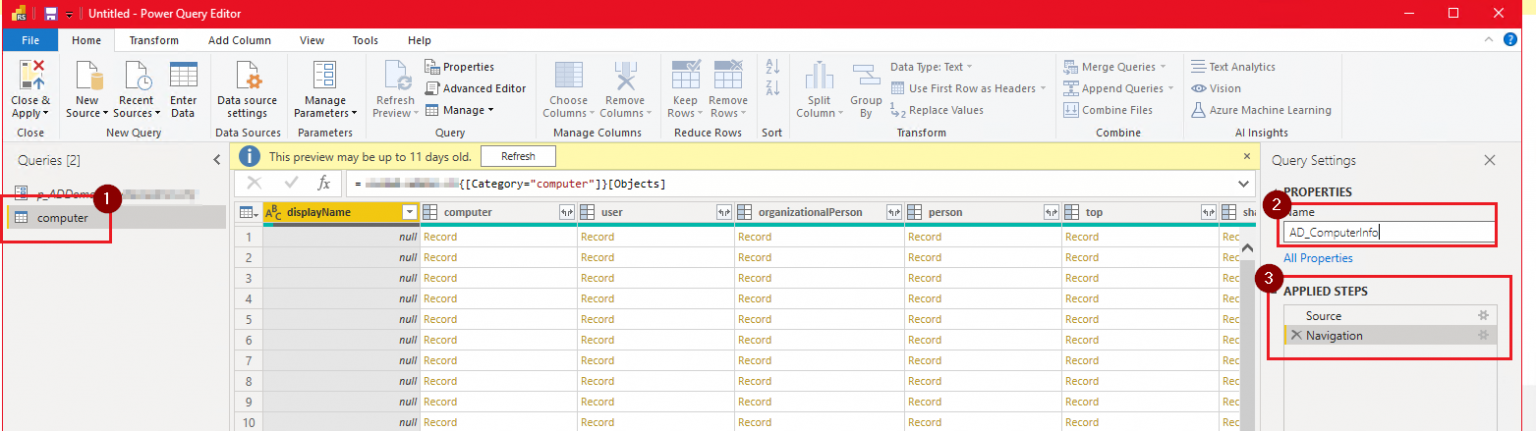Expand the computer column records
The image size is (1536, 431).
point(565,212)
